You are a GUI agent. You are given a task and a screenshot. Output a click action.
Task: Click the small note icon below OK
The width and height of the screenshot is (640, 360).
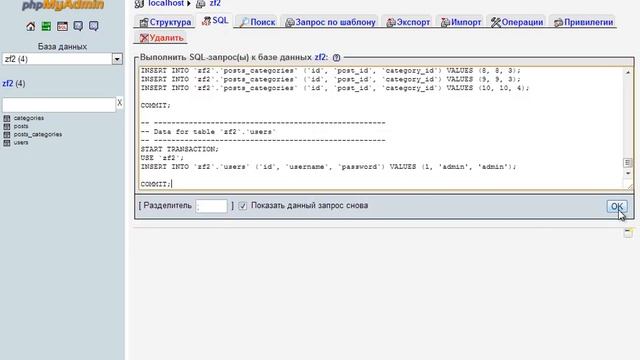click(x=628, y=233)
